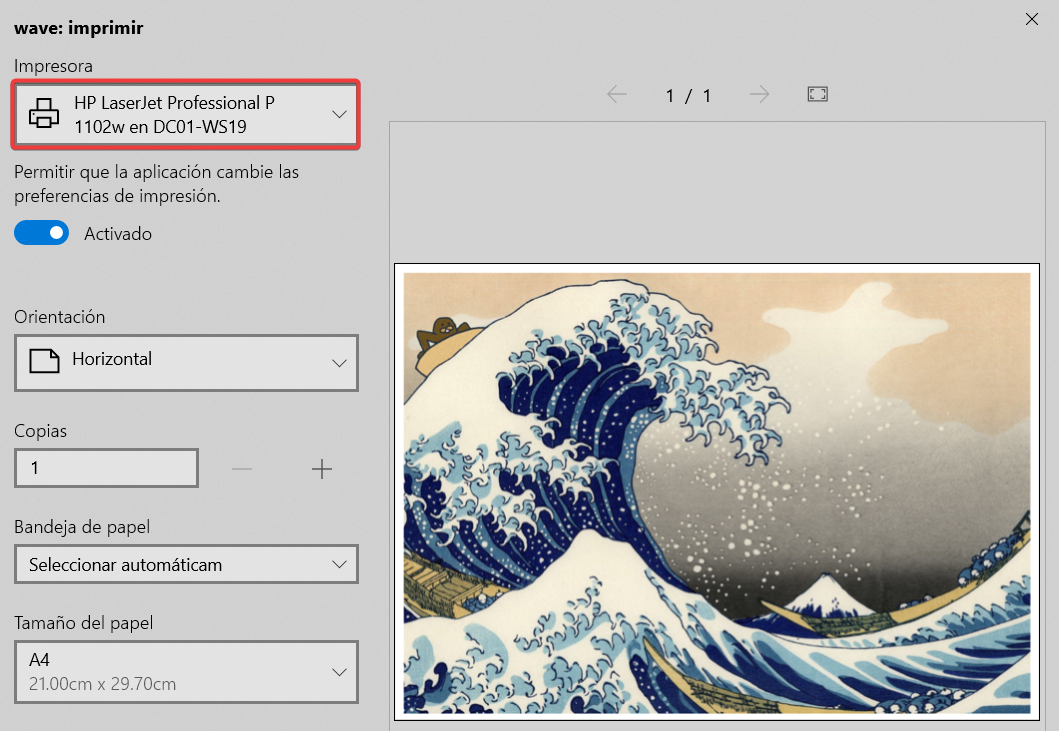The height and width of the screenshot is (731, 1059).
Task: Click the chevron on the paper size selector
Action: [339, 672]
